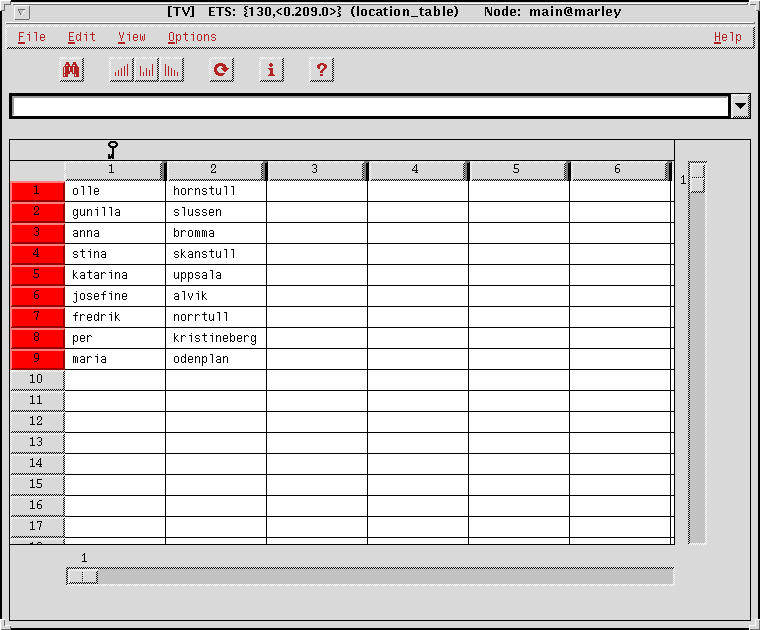Select column header 5
Screen dimensions: 760x630
[519, 170]
